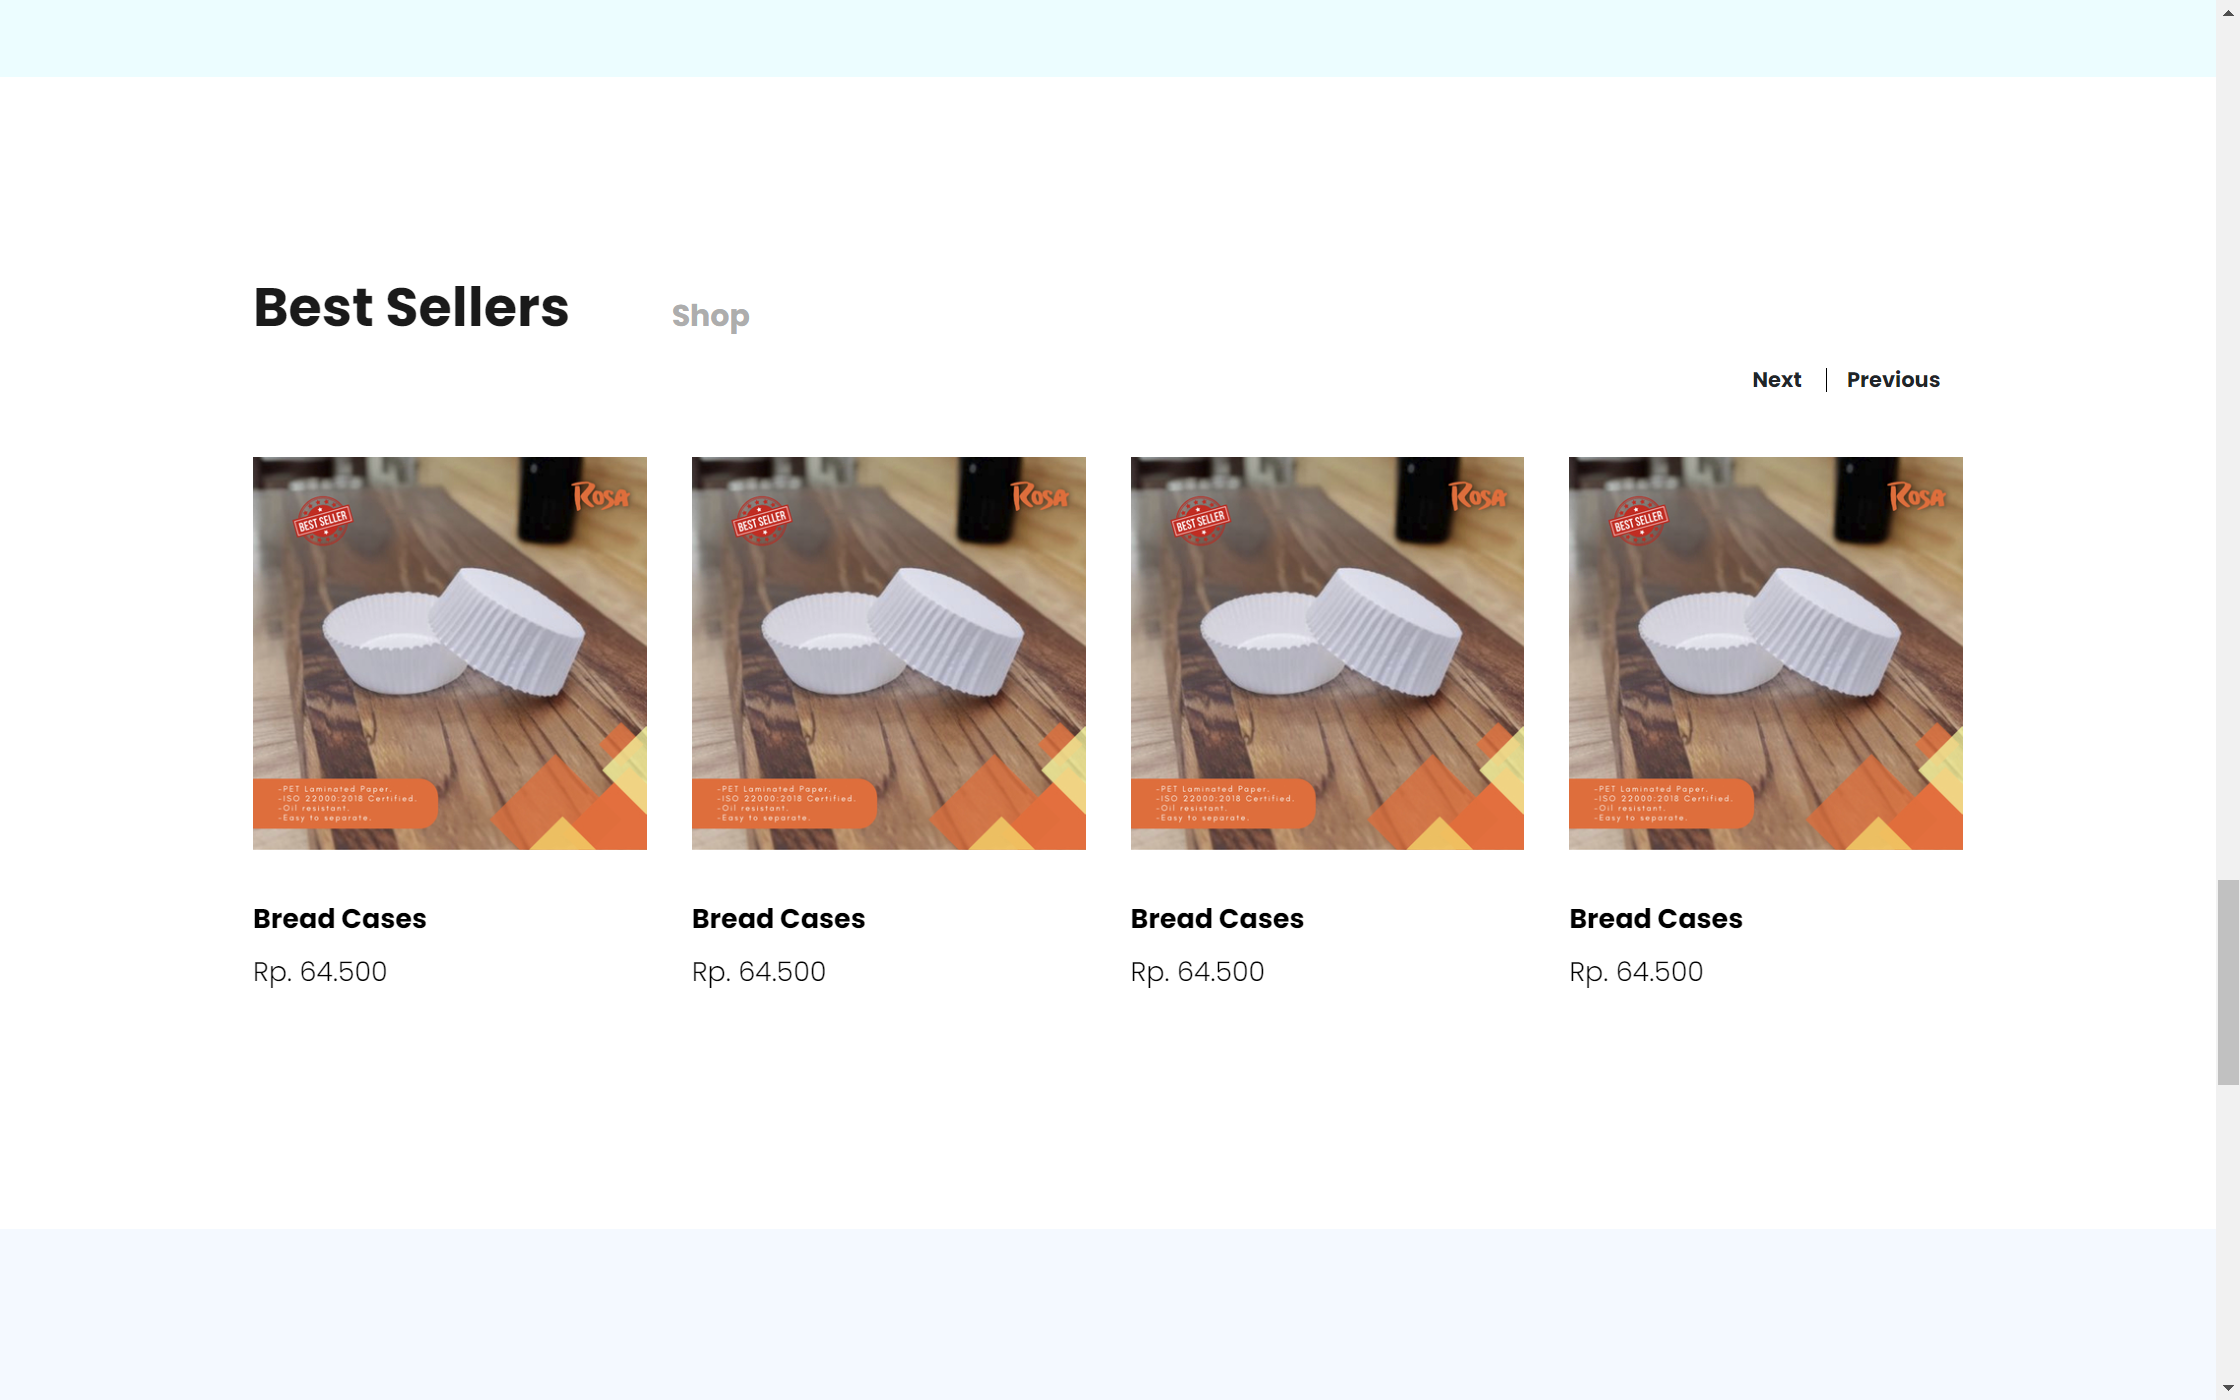Click the scrollbar up arrow
The image size is (2240, 1400).
coord(2228,12)
